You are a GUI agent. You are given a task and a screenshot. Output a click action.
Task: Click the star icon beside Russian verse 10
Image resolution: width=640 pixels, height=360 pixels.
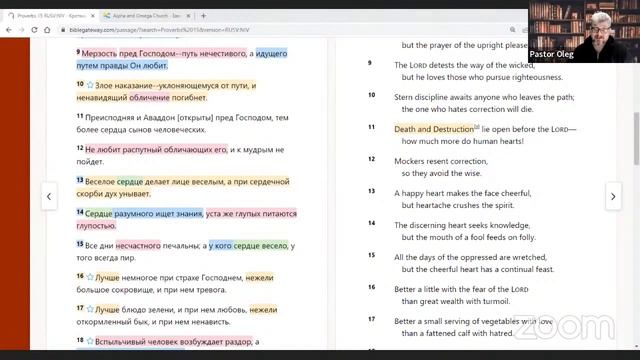90,85
